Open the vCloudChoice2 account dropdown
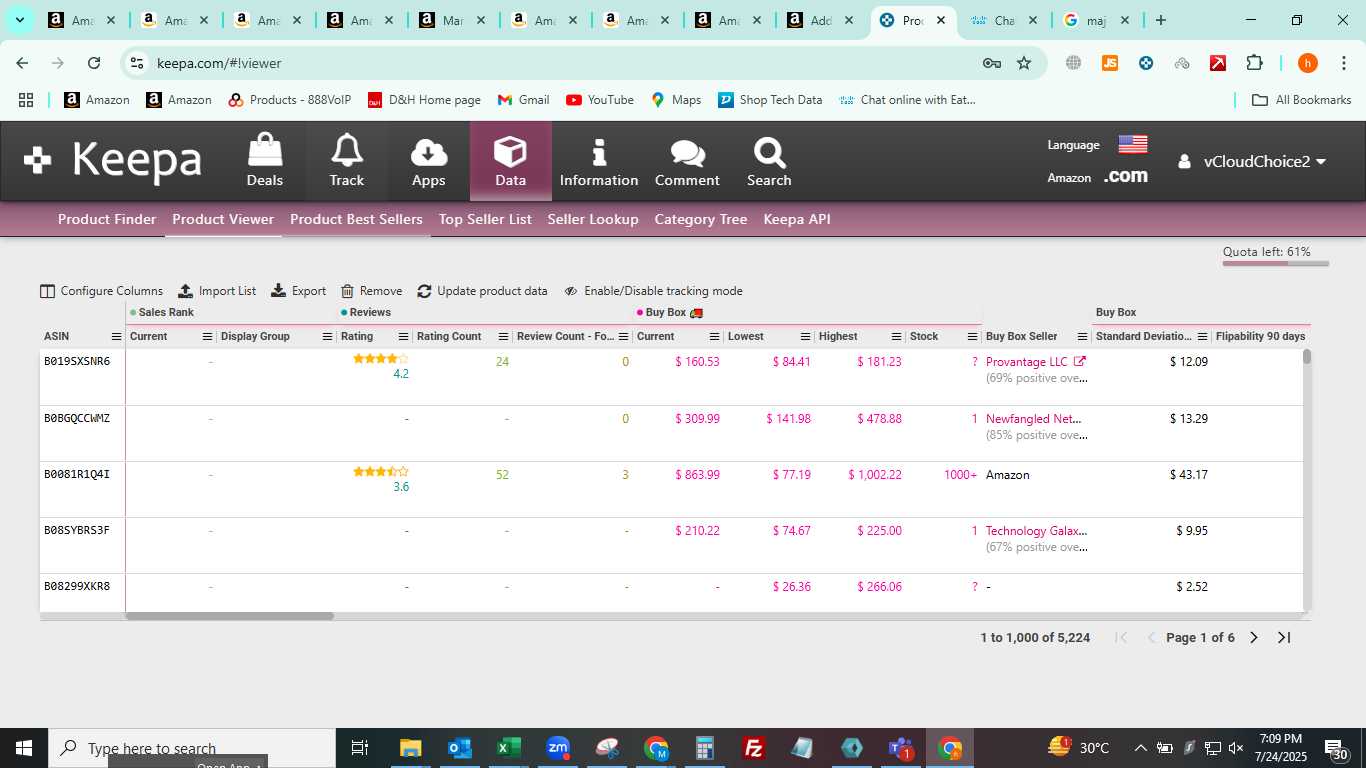 click(1252, 161)
